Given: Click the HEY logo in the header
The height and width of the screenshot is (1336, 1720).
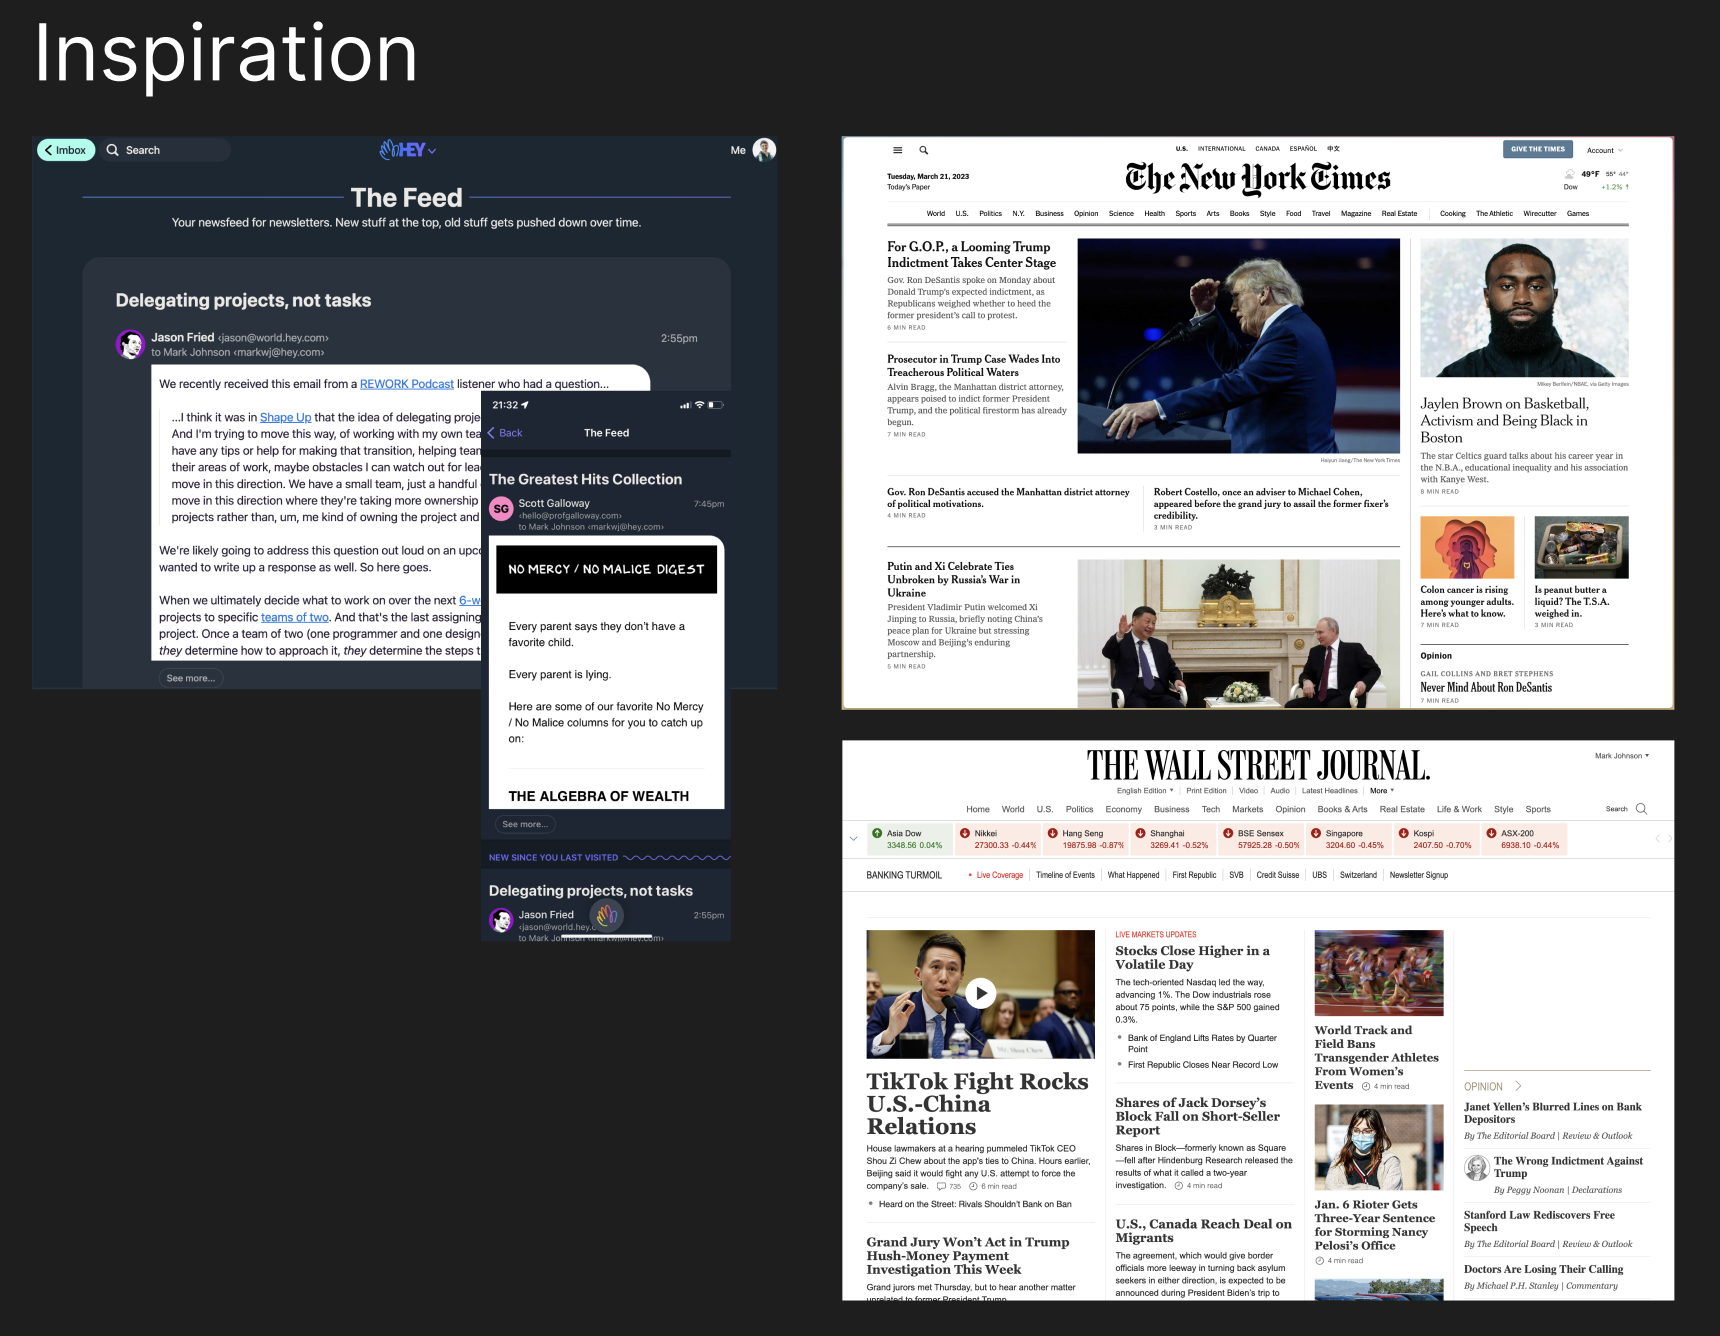Looking at the screenshot, I should pyautogui.click(x=402, y=150).
